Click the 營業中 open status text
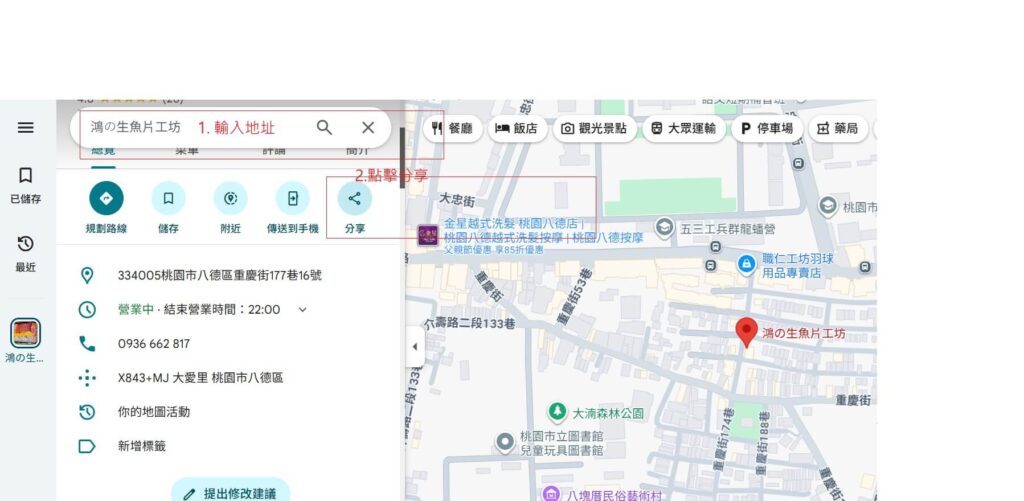 point(135,310)
